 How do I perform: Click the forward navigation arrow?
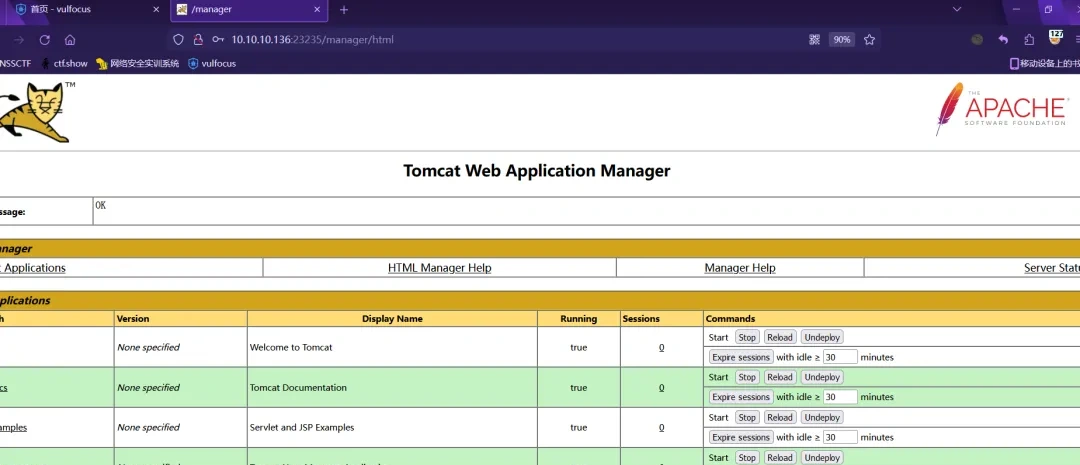pyautogui.click(x=19, y=40)
